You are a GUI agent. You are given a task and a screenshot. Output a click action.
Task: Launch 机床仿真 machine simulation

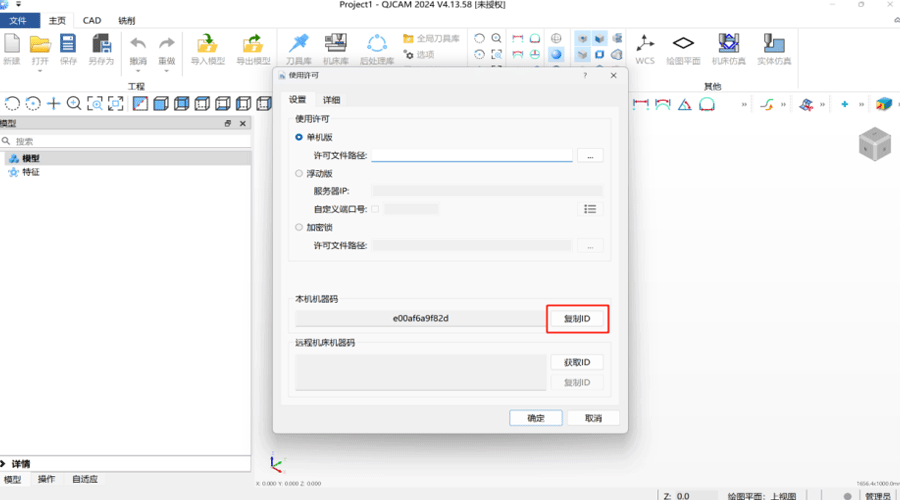pyautogui.click(x=729, y=45)
